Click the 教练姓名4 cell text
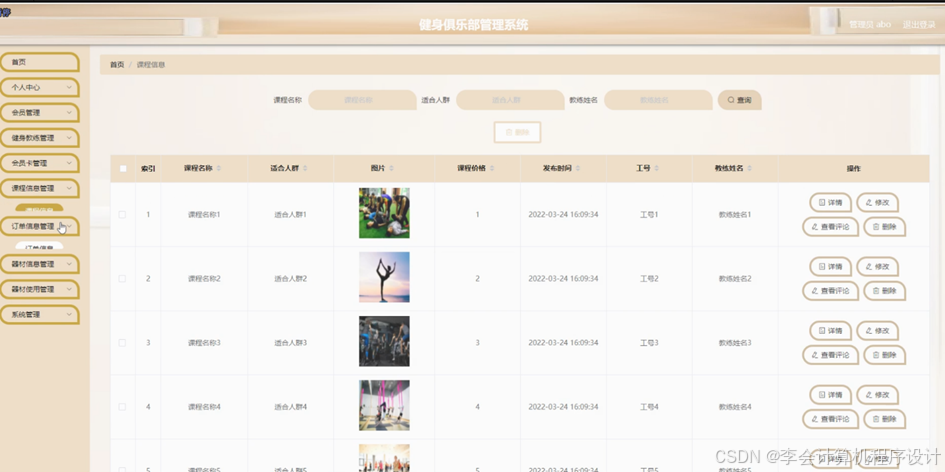945x472 pixels. 735,407
